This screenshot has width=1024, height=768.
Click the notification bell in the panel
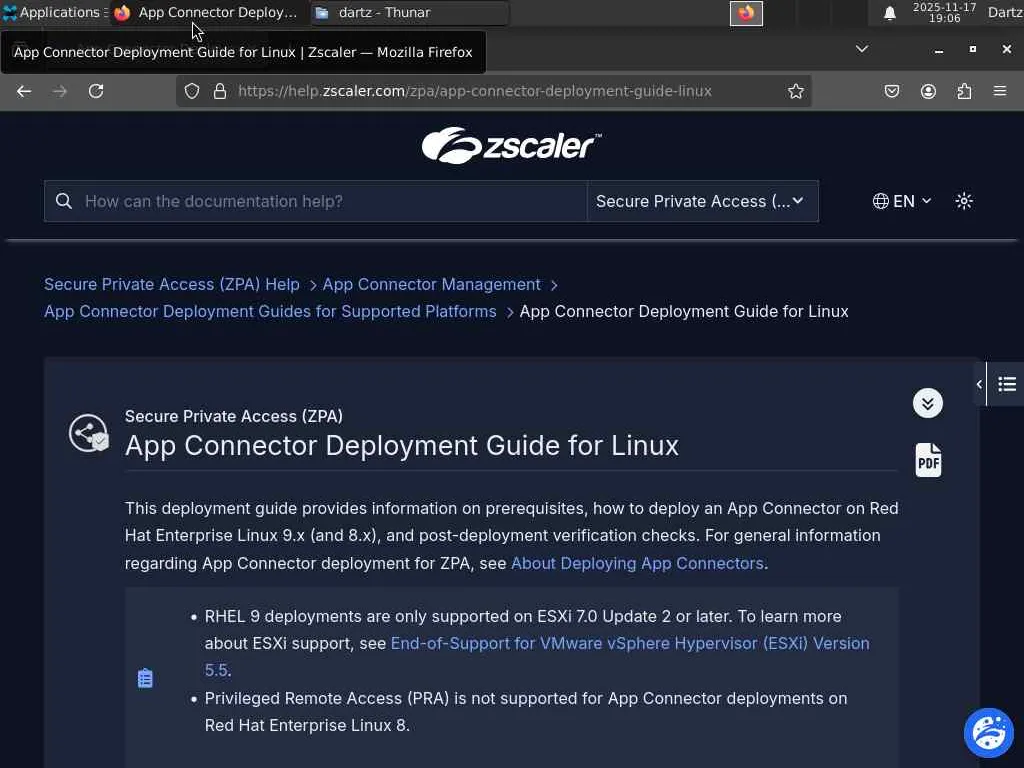point(889,13)
